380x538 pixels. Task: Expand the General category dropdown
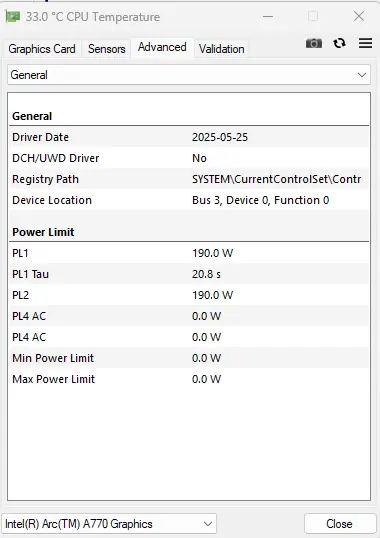pyautogui.click(x=189, y=75)
